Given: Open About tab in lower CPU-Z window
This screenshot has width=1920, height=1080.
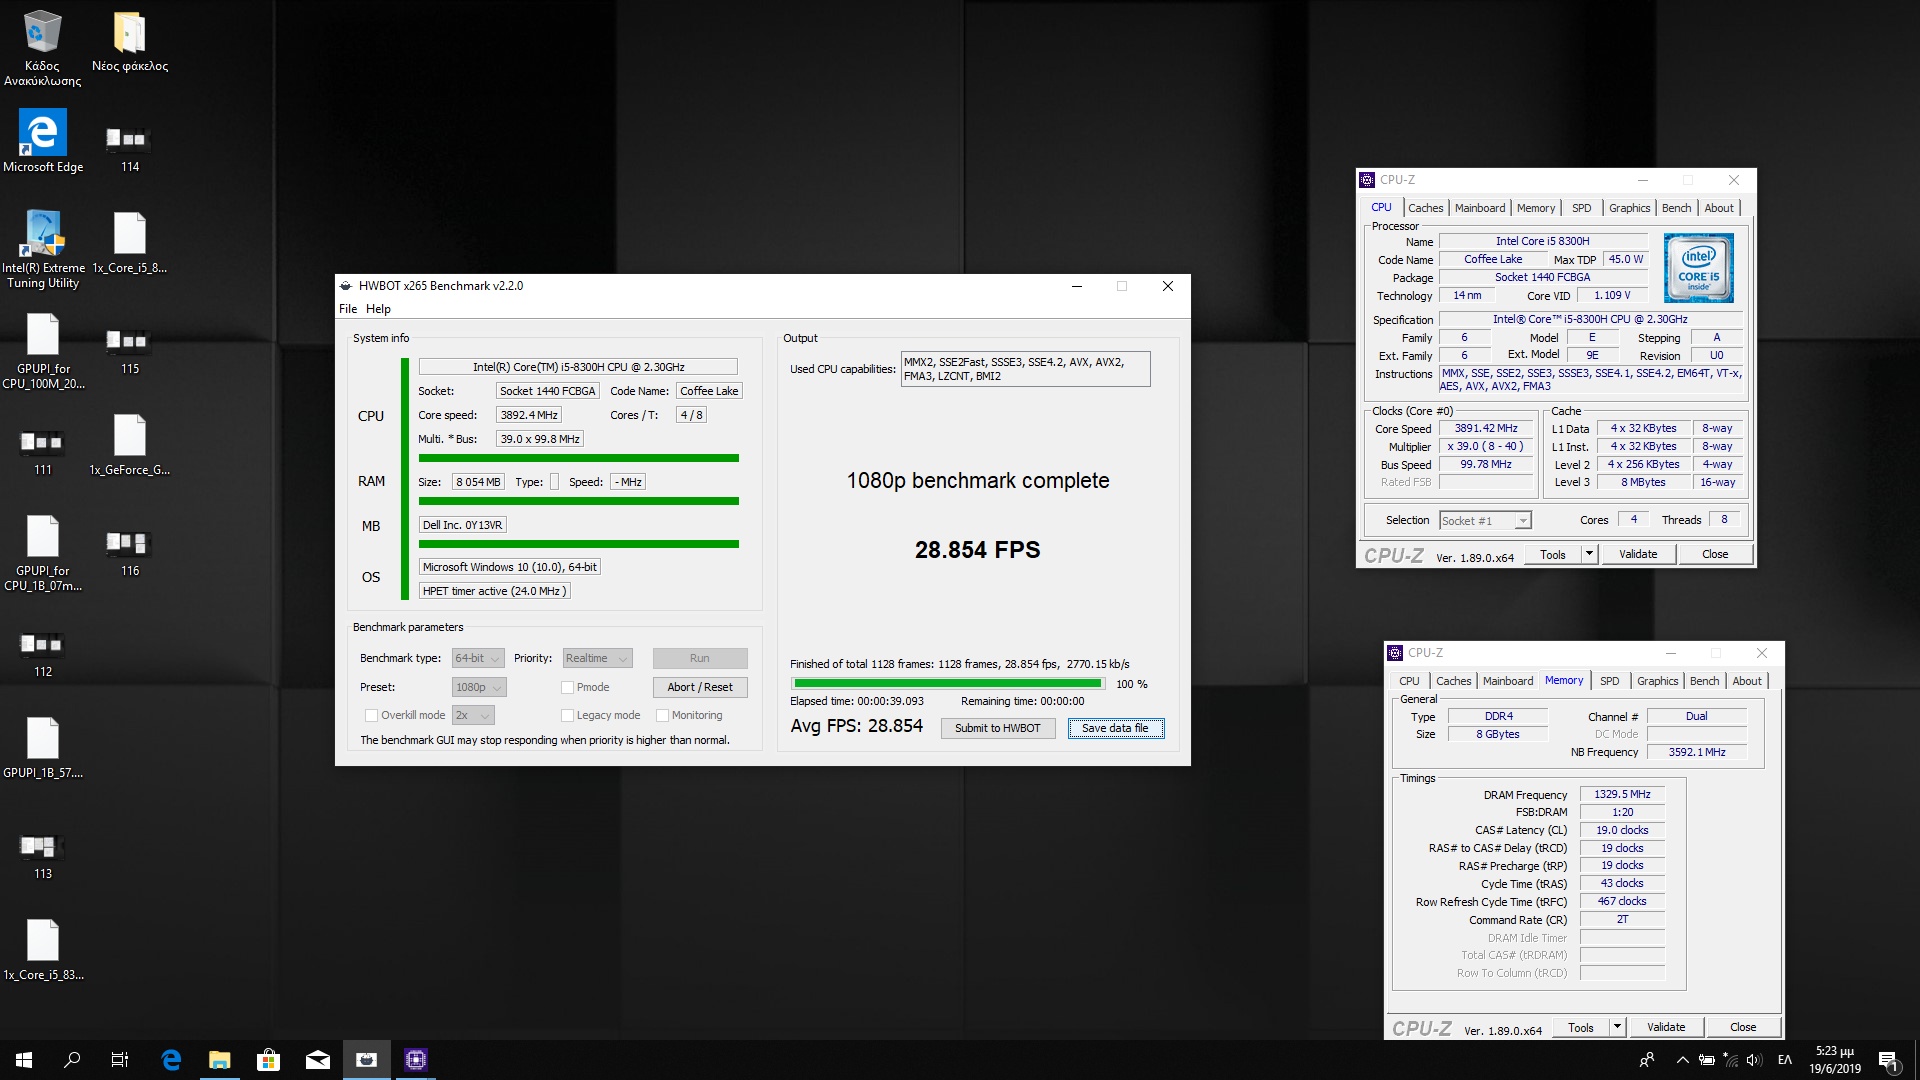Looking at the screenshot, I should [x=1746, y=681].
